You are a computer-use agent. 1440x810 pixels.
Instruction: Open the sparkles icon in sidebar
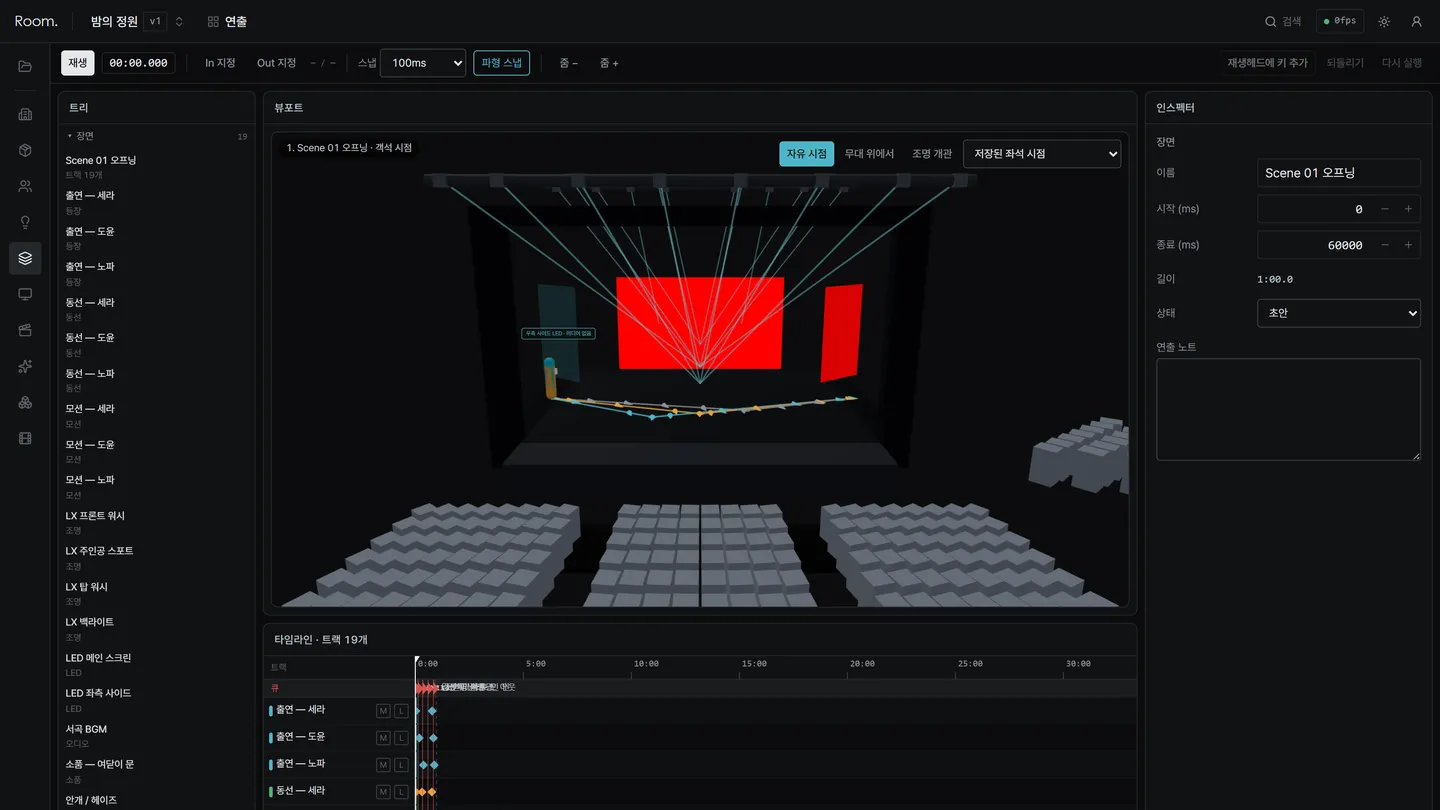point(25,366)
